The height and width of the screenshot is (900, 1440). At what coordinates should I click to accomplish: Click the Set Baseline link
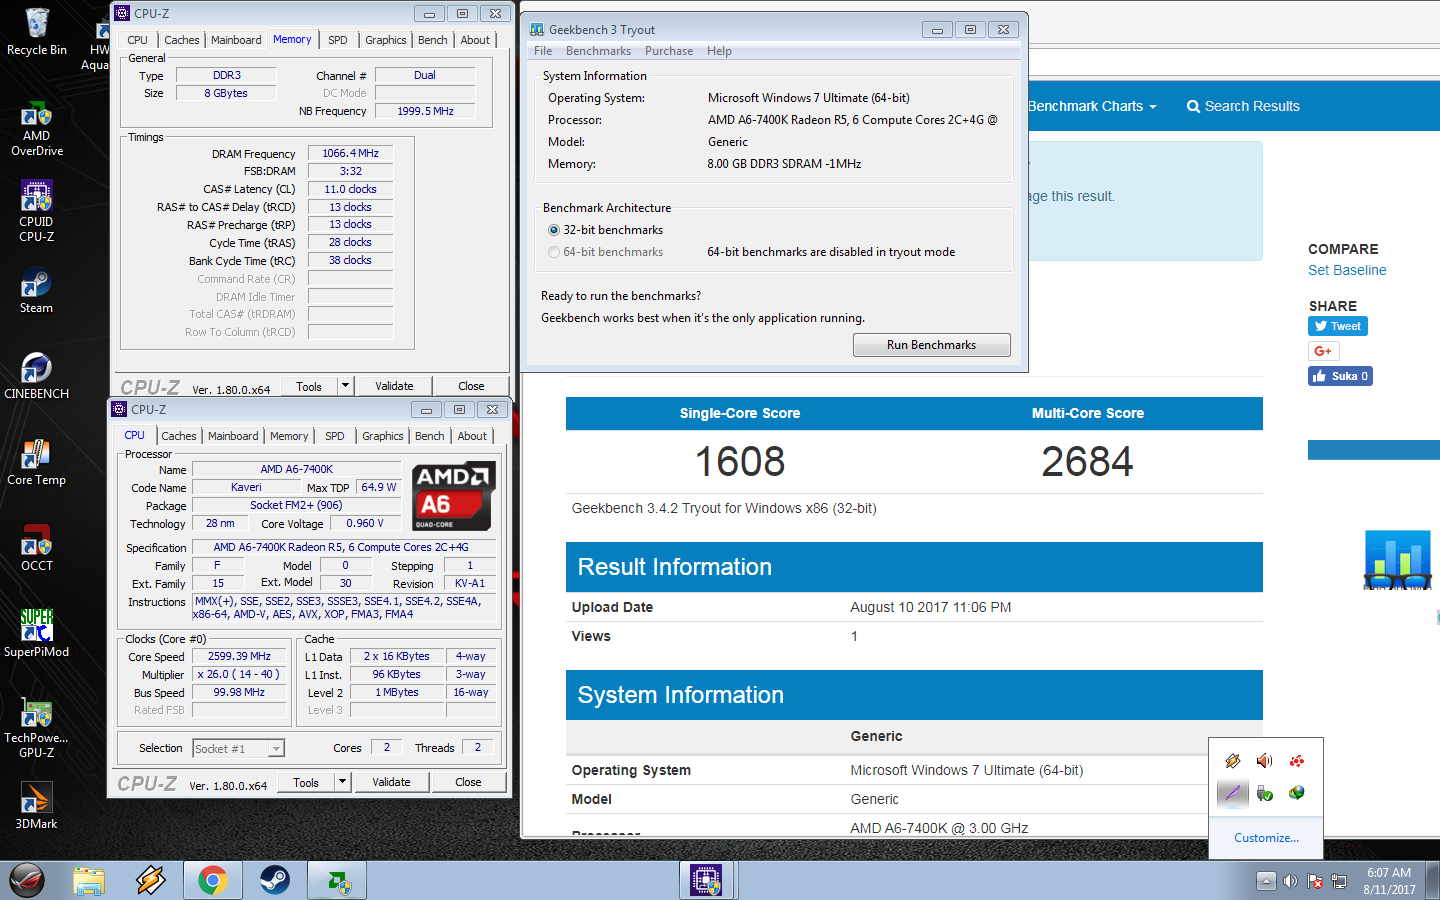pyautogui.click(x=1347, y=270)
